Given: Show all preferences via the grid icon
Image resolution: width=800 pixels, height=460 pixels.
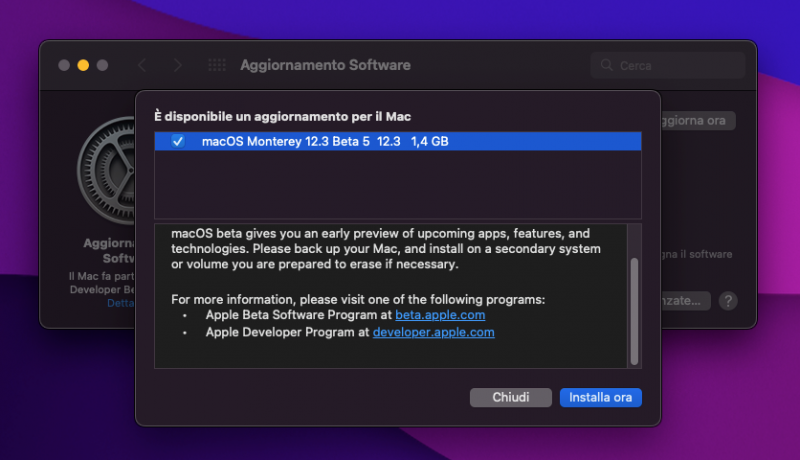Looking at the screenshot, I should click(216, 65).
